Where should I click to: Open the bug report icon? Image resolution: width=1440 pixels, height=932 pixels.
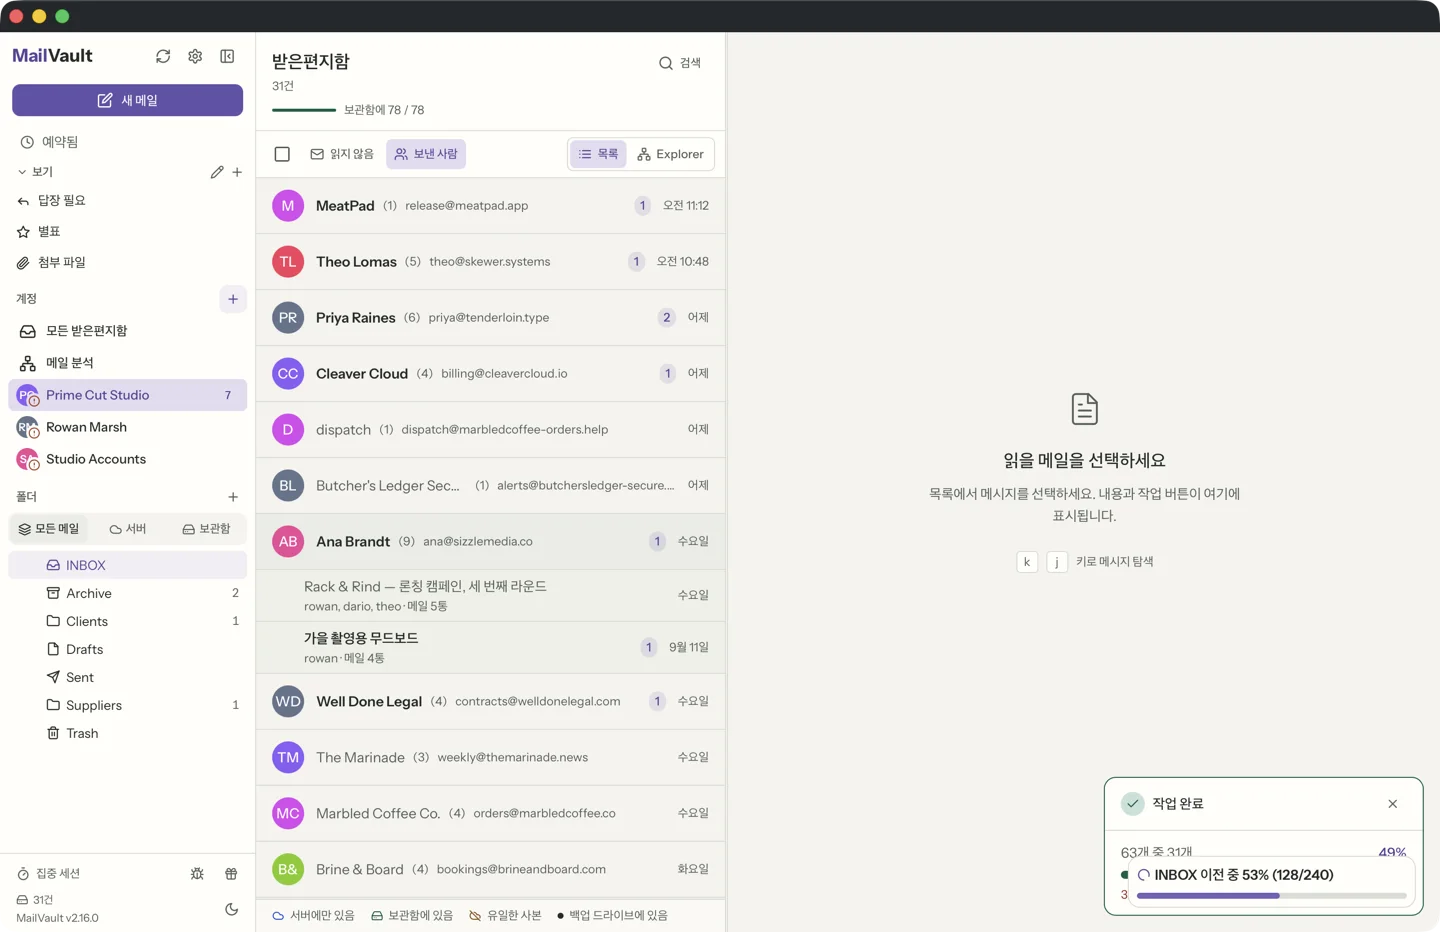(x=197, y=873)
